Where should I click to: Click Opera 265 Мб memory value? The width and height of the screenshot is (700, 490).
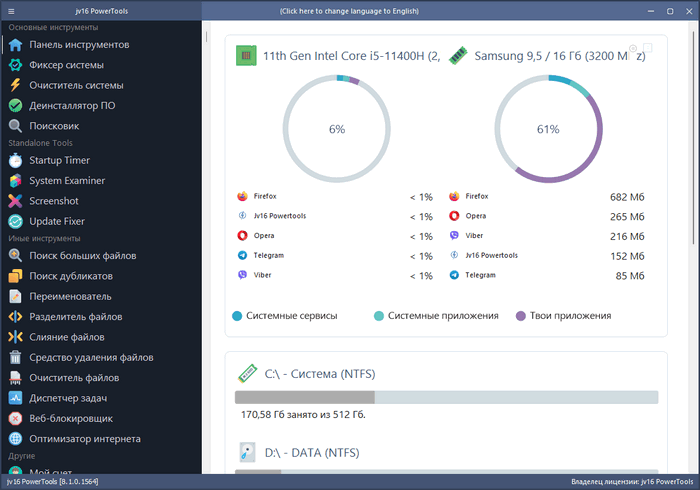click(x=627, y=216)
